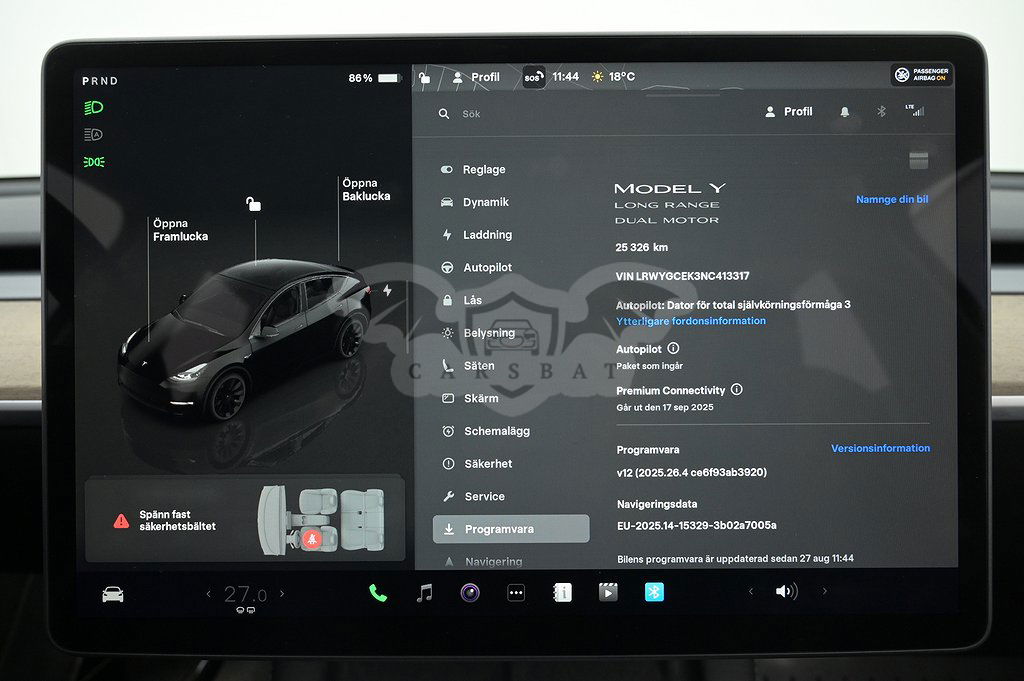Click the Sök search field
This screenshot has height=681, width=1024.
click(580, 114)
